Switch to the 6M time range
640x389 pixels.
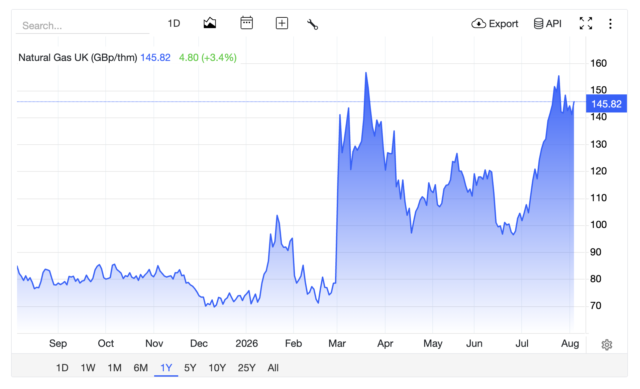[140, 368]
